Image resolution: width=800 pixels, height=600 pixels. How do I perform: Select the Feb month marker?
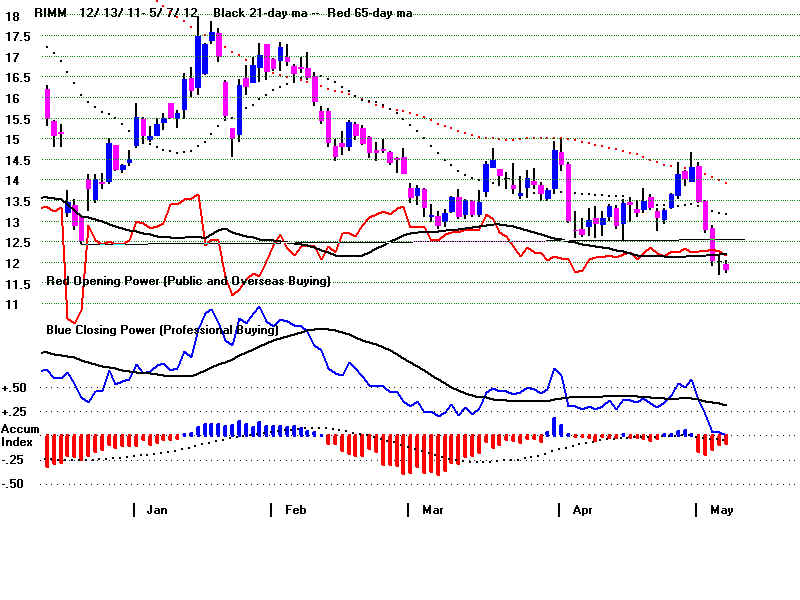(294, 509)
